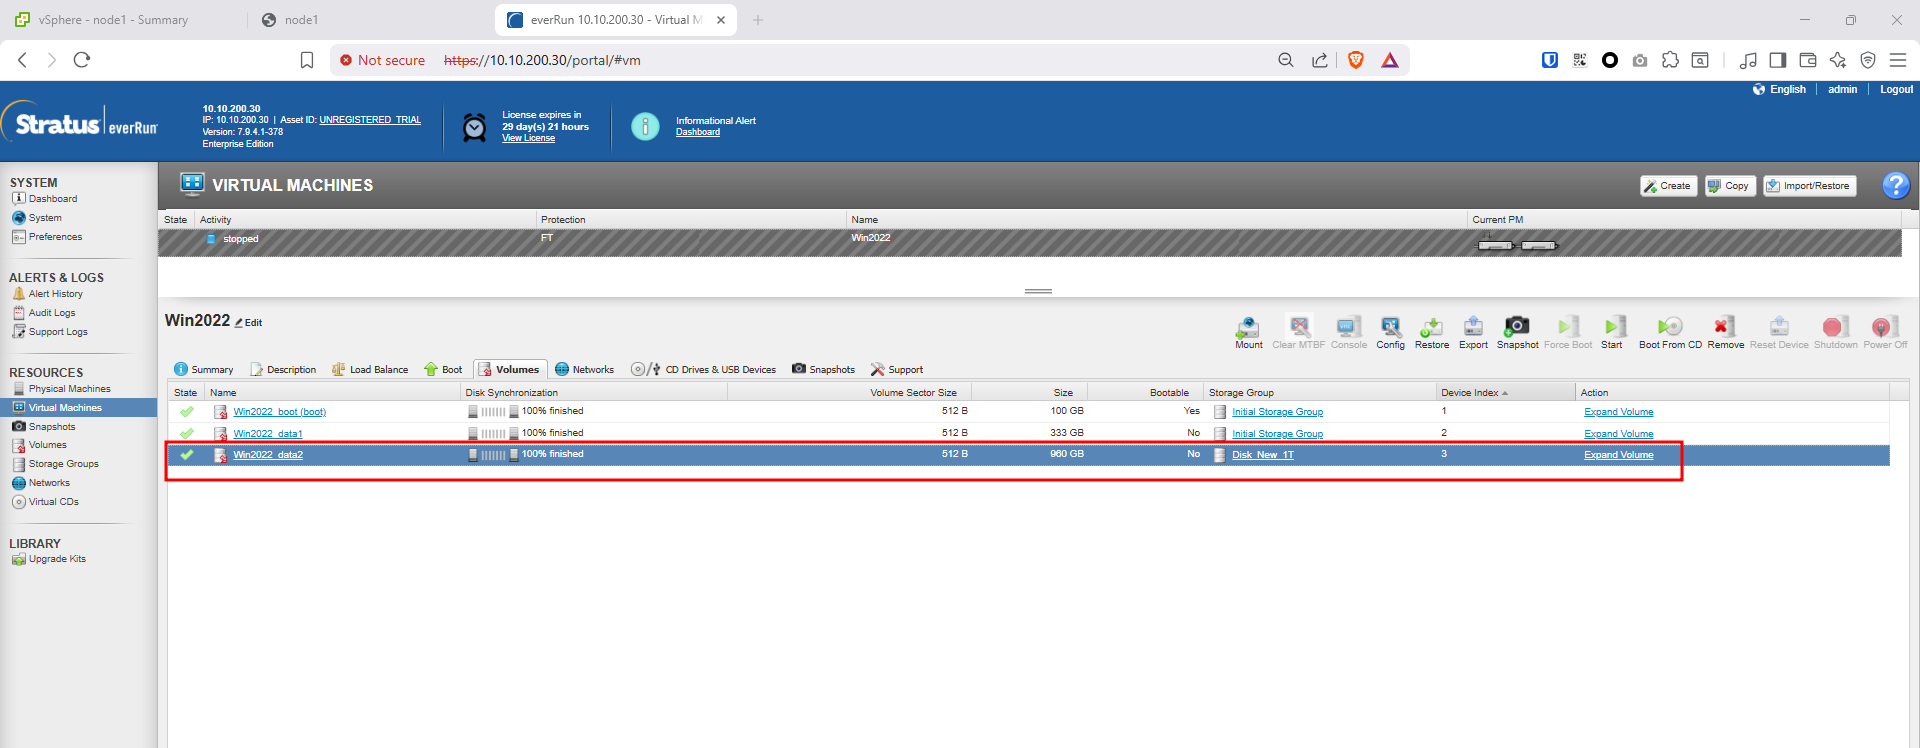Switch to the Networks tab

click(x=585, y=370)
